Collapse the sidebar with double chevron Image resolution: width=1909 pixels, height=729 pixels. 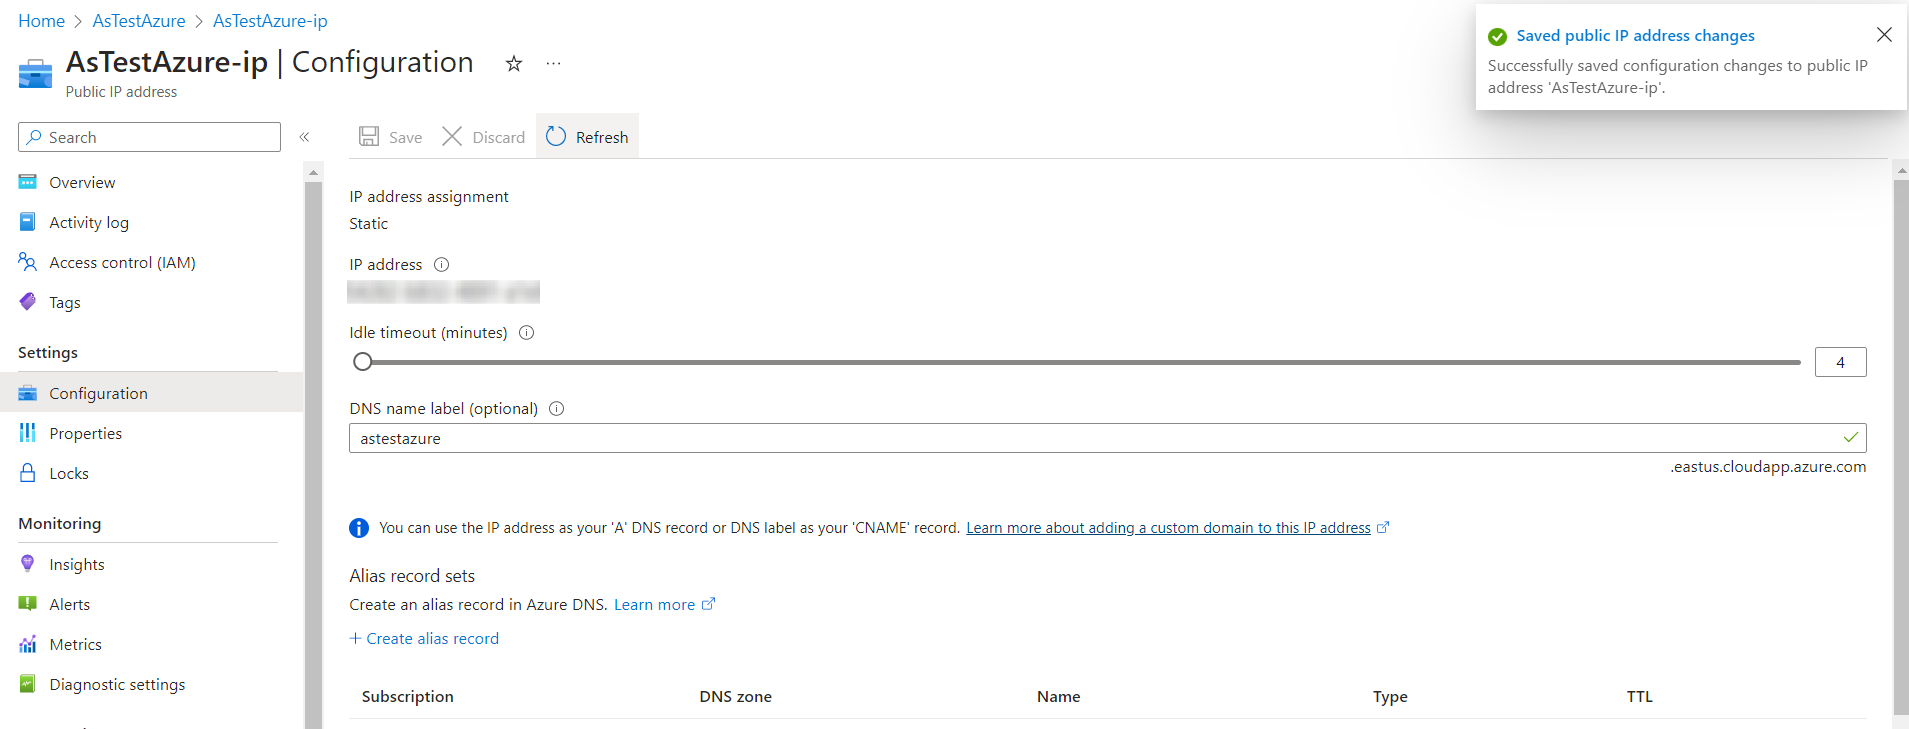(304, 137)
